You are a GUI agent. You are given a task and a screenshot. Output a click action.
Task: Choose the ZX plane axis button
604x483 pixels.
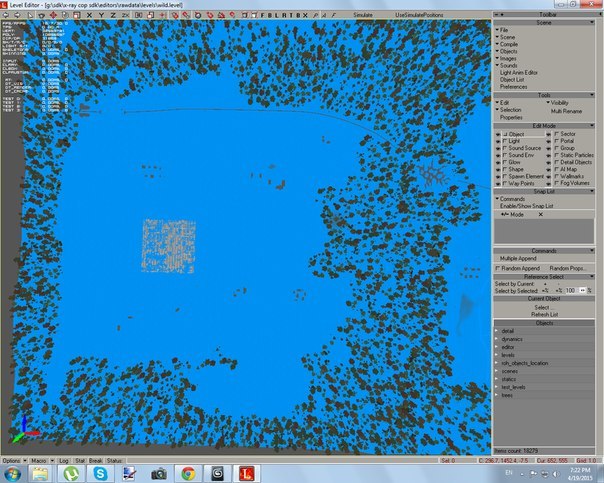[126, 15]
